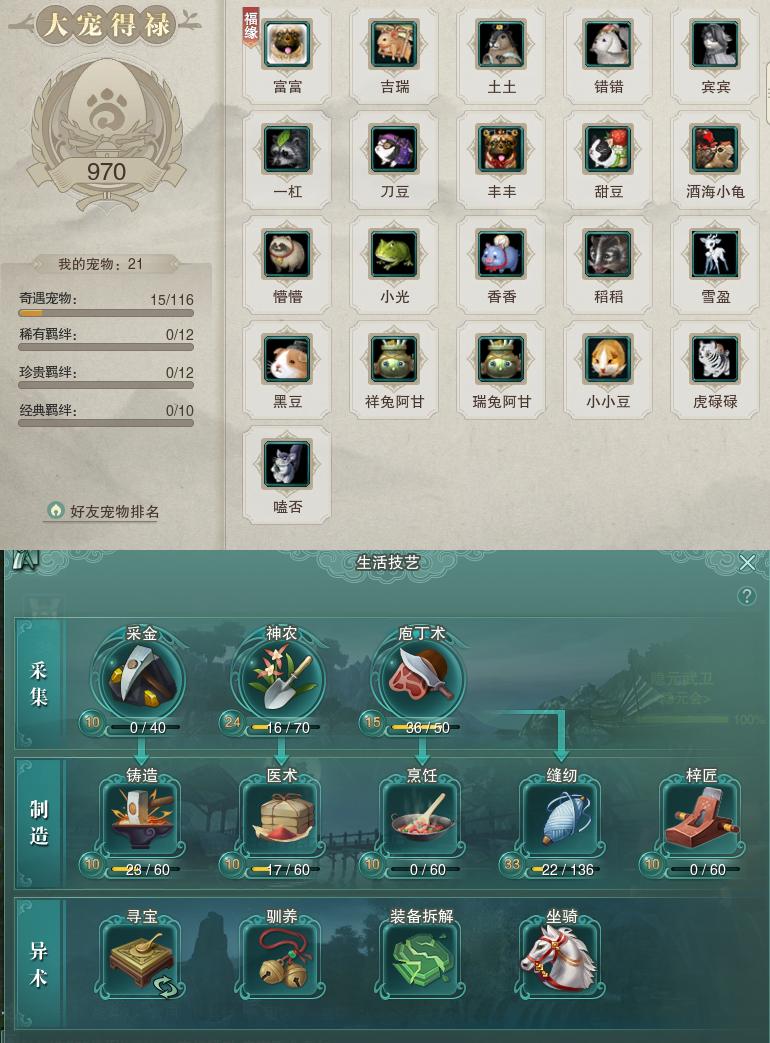Viewport: 770px width, 1043px height.
Task: Open the 坐骑 mount skill icon
Action: click(x=562, y=959)
